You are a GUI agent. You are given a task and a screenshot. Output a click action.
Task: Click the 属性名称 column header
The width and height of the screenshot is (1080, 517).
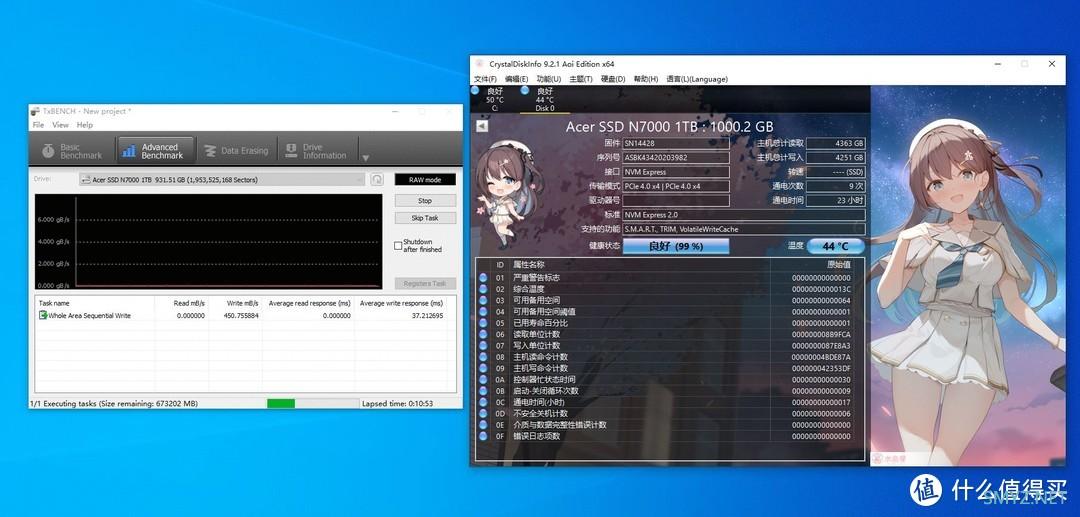point(529,264)
